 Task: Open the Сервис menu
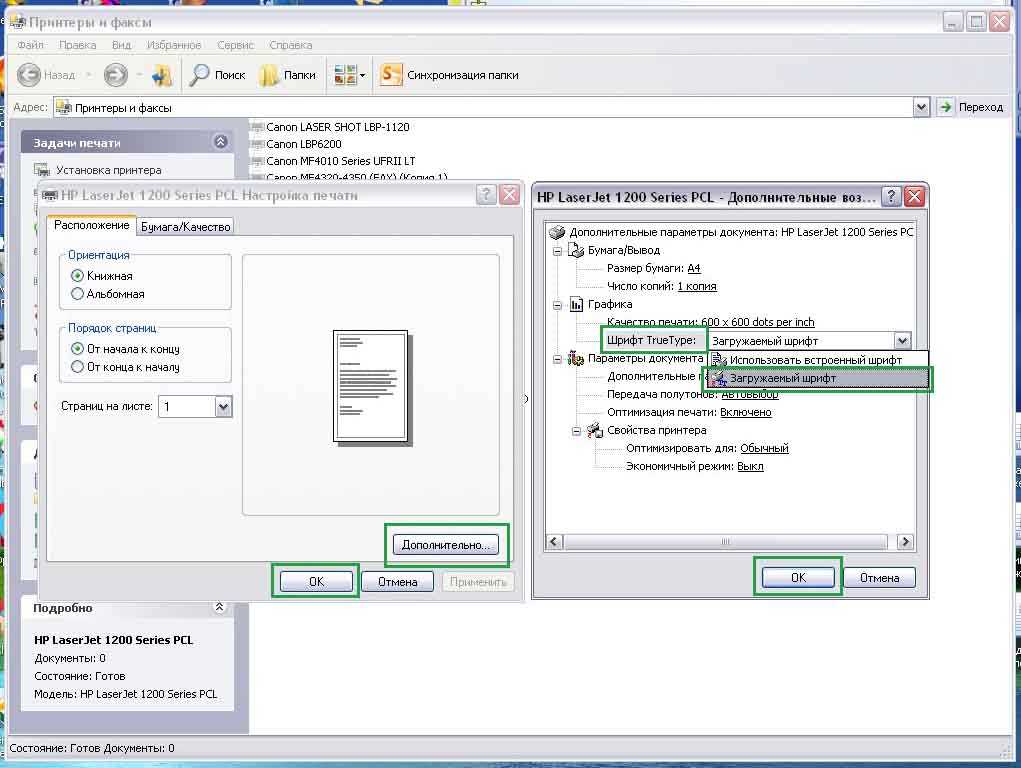tap(235, 45)
